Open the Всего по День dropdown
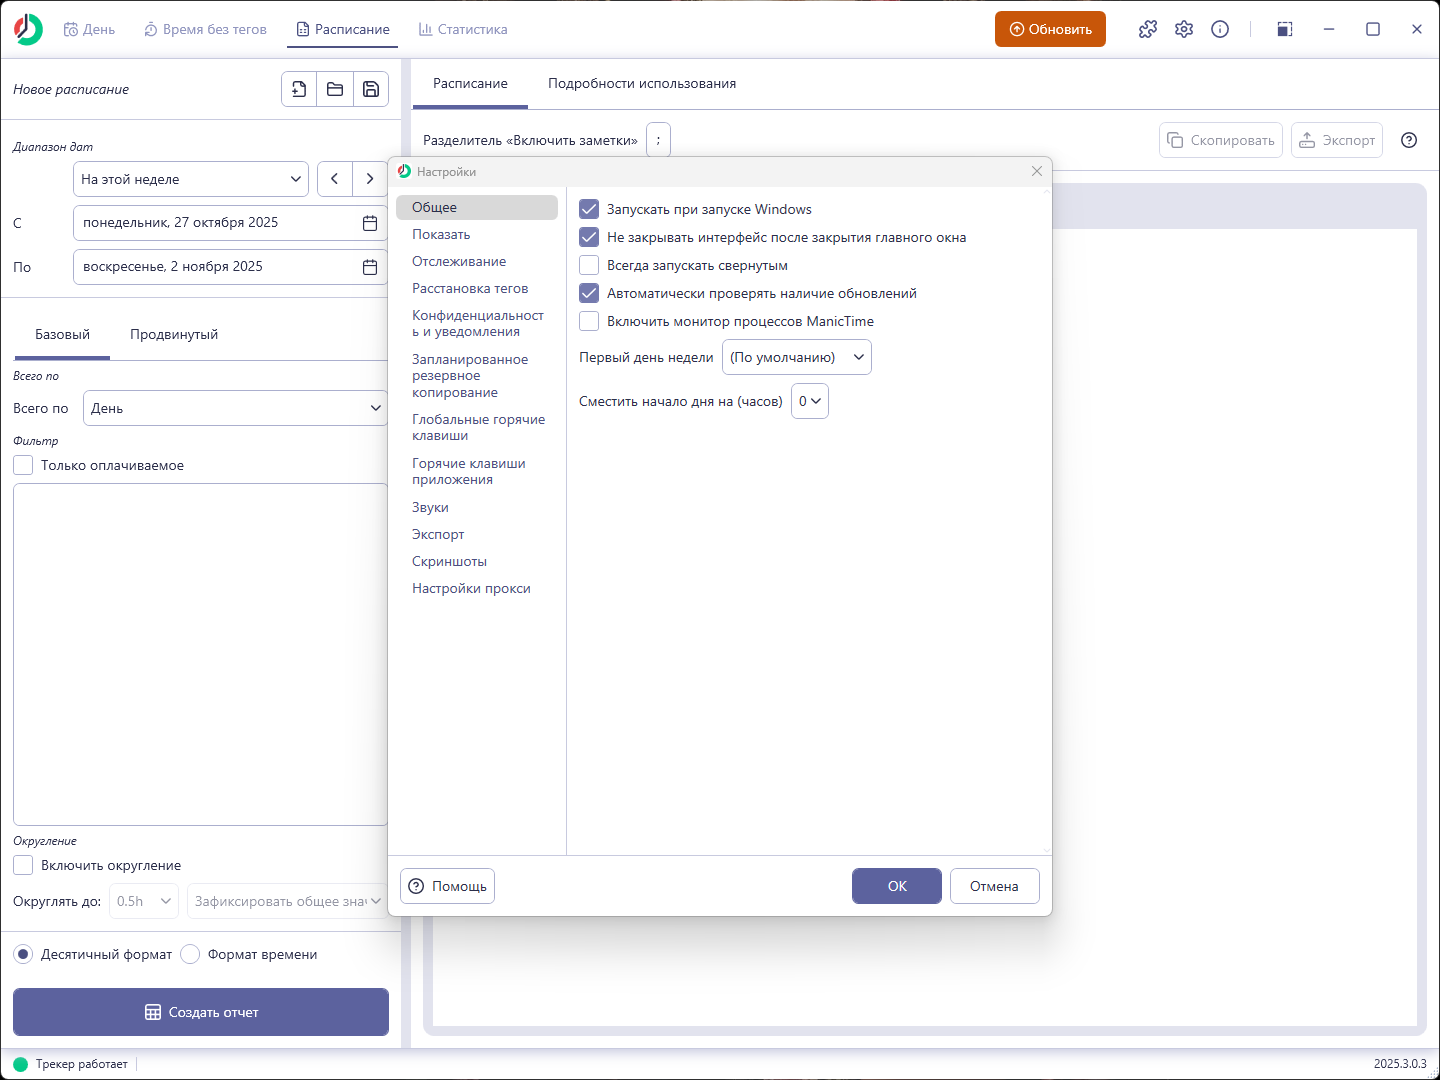 [235, 408]
